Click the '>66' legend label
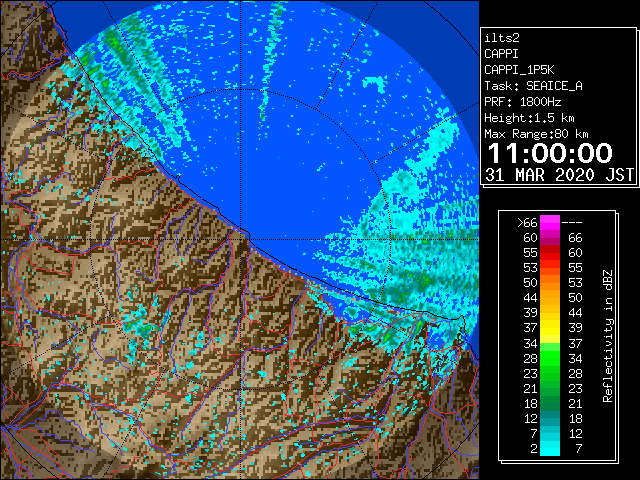The image size is (640, 480). pyautogui.click(x=527, y=222)
